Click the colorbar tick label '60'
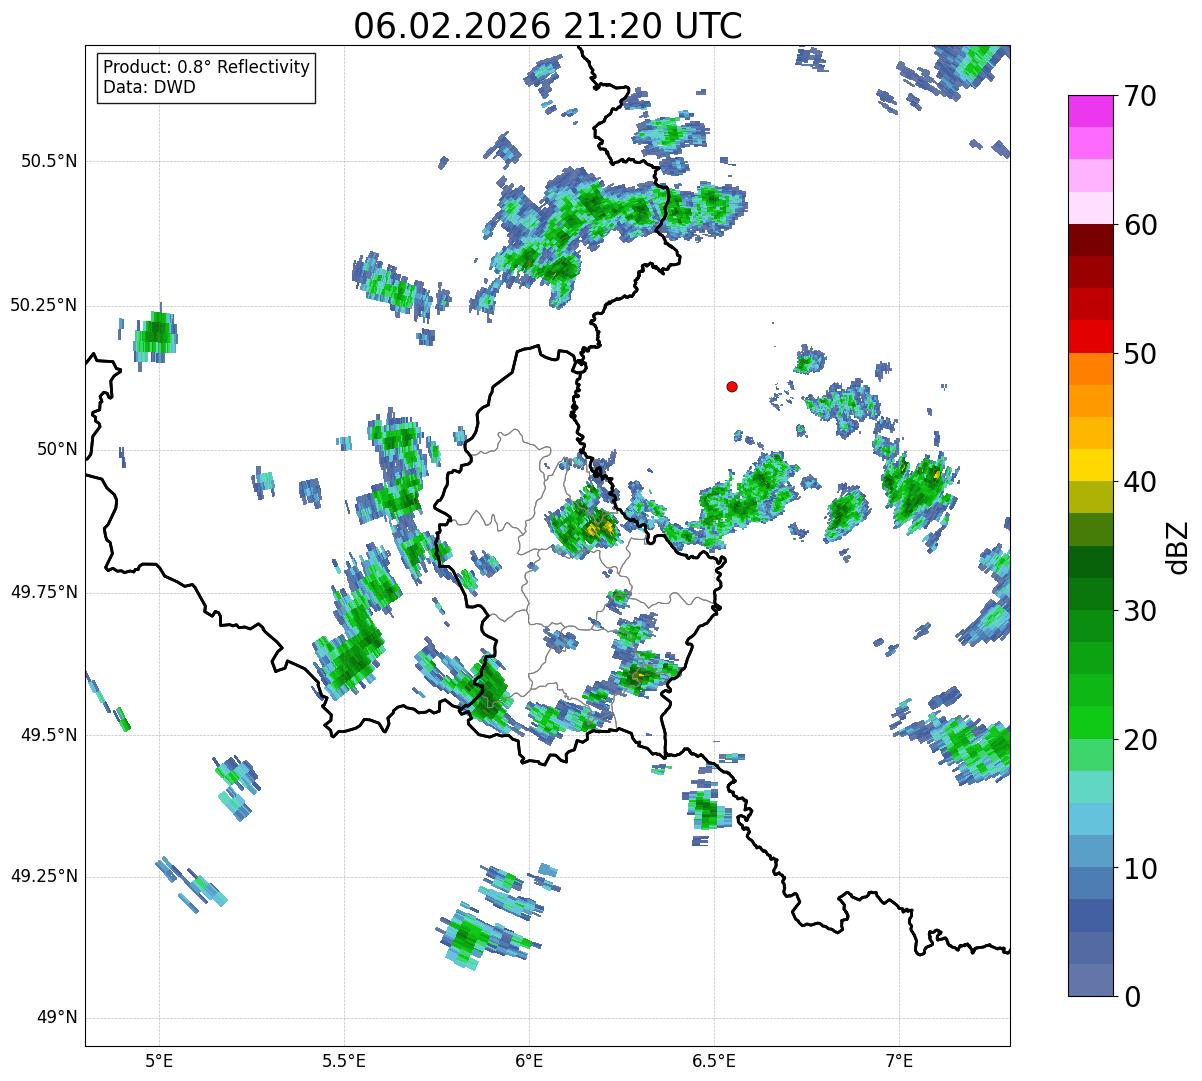This screenshot has width=1202, height=1081. (x=1140, y=225)
